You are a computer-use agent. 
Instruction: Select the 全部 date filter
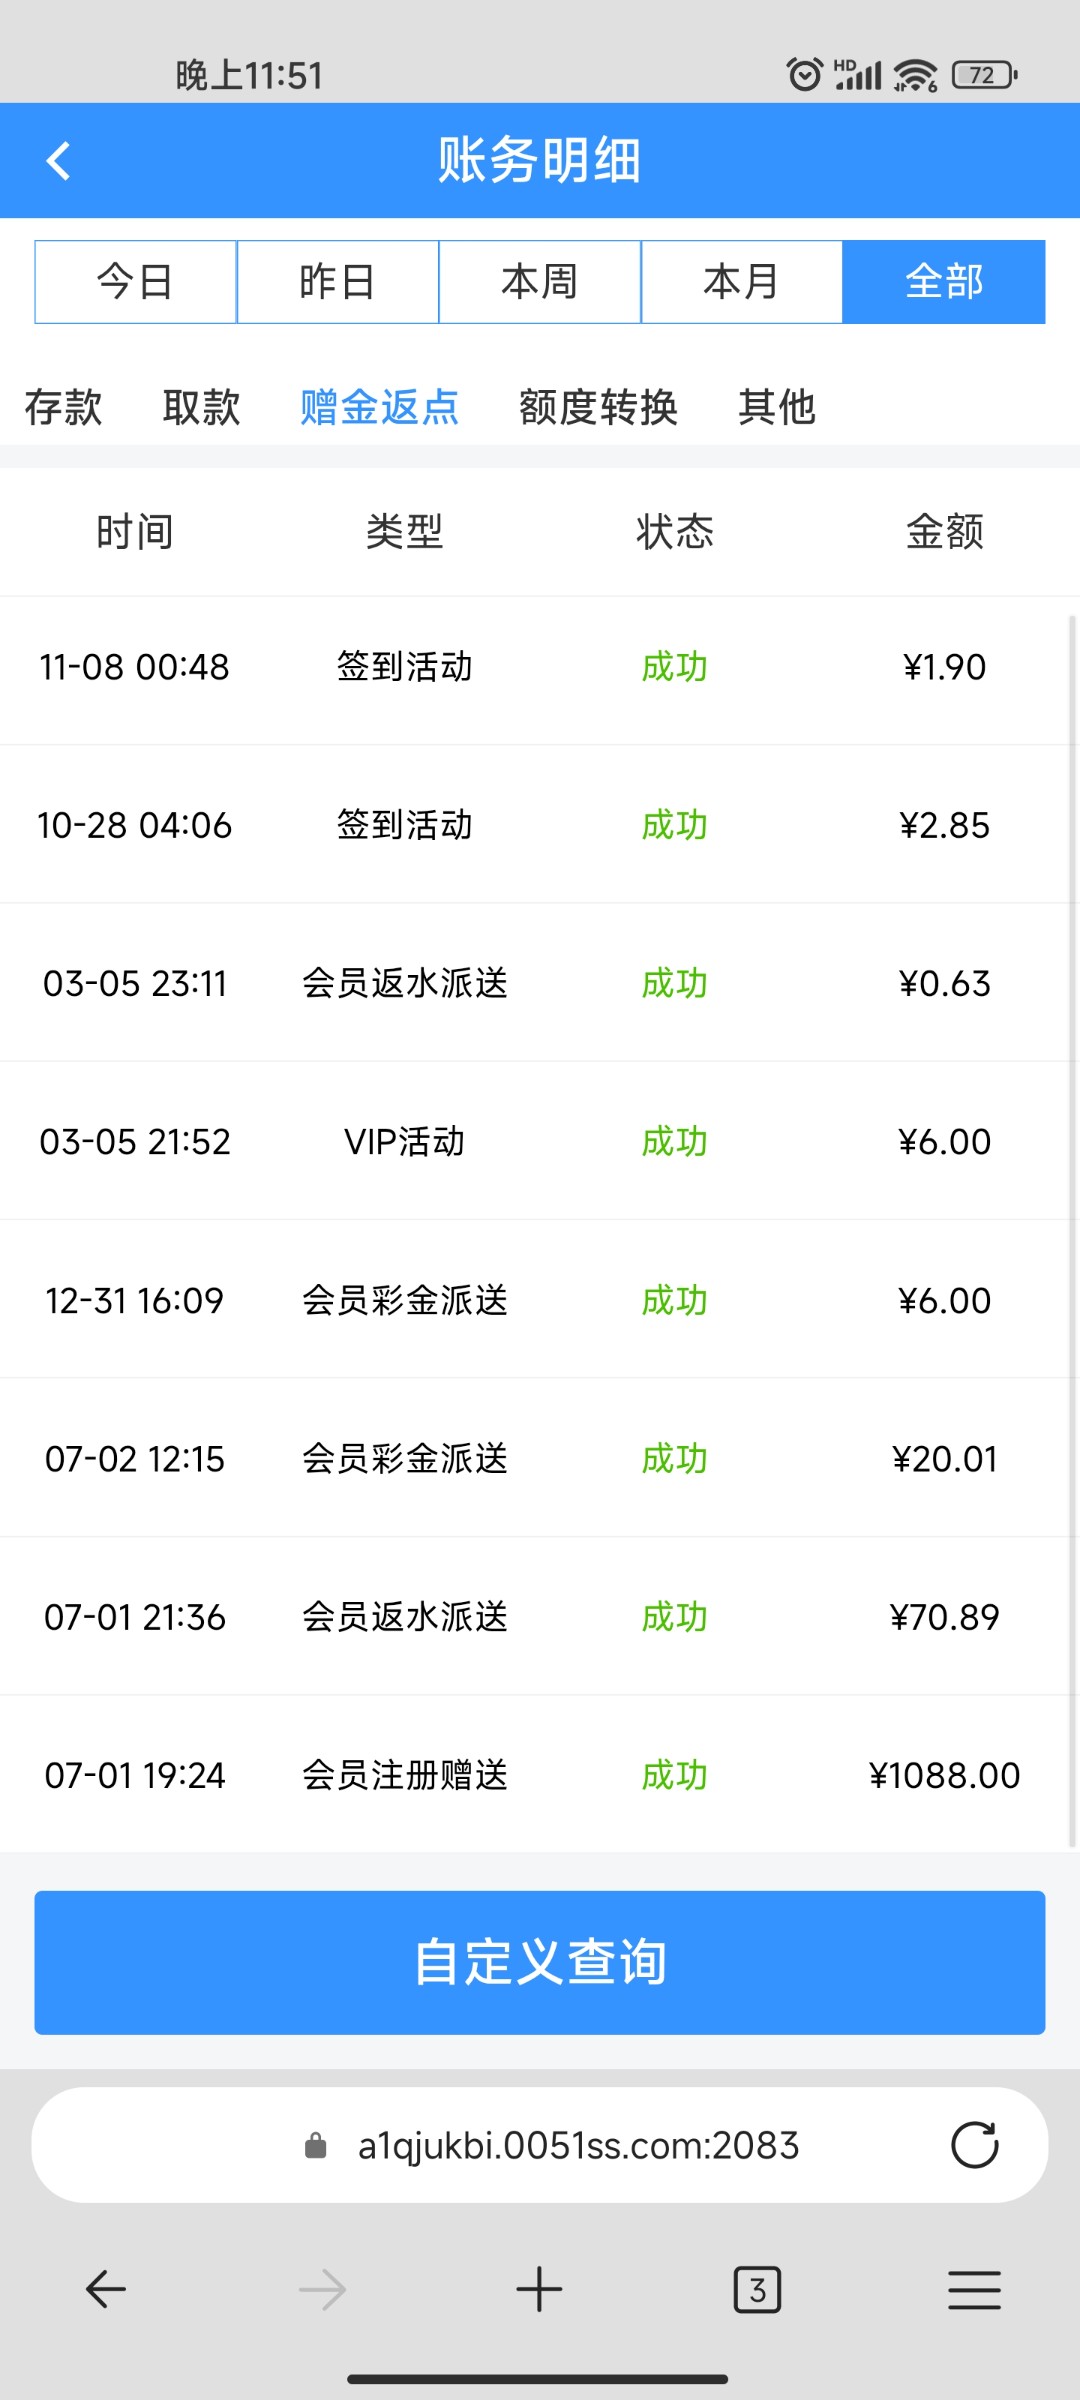pyautogui.click(x=944, y=282)
